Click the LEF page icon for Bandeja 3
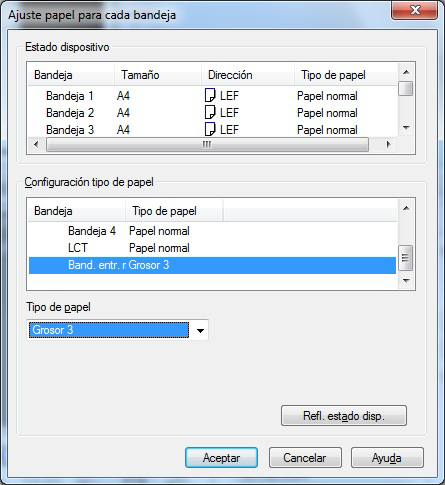 tap(210, 129)
